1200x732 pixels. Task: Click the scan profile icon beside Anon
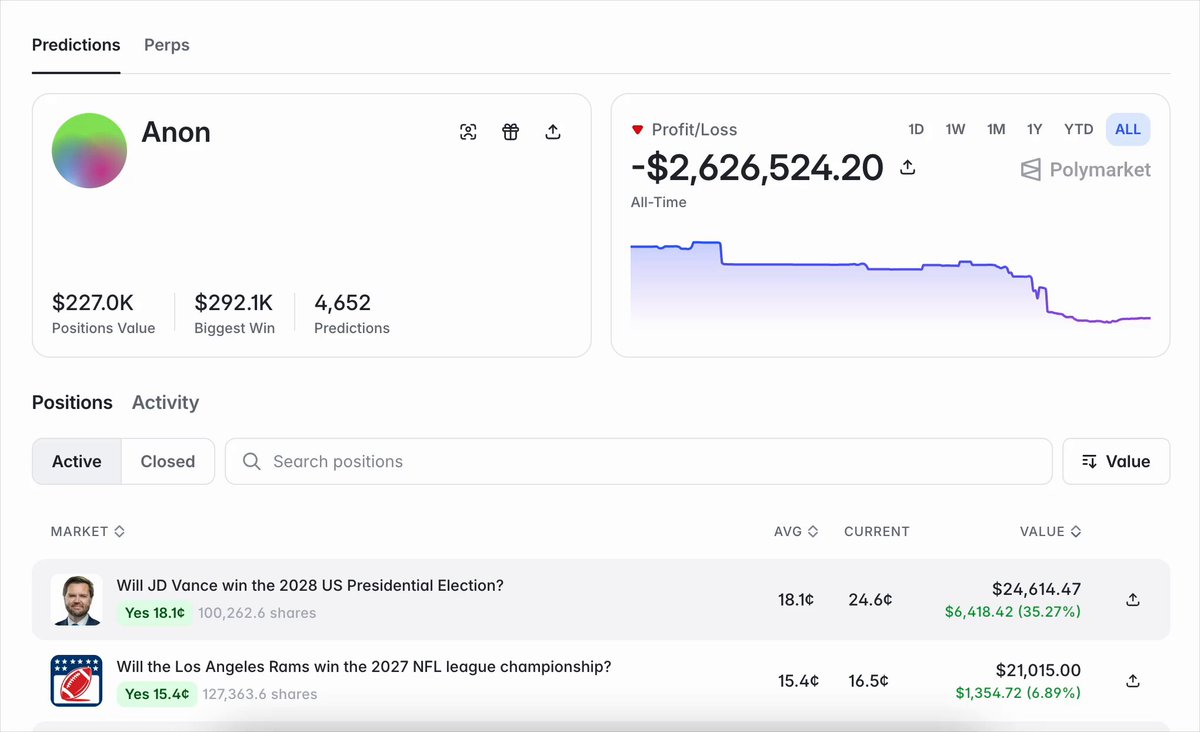(468, 132)
